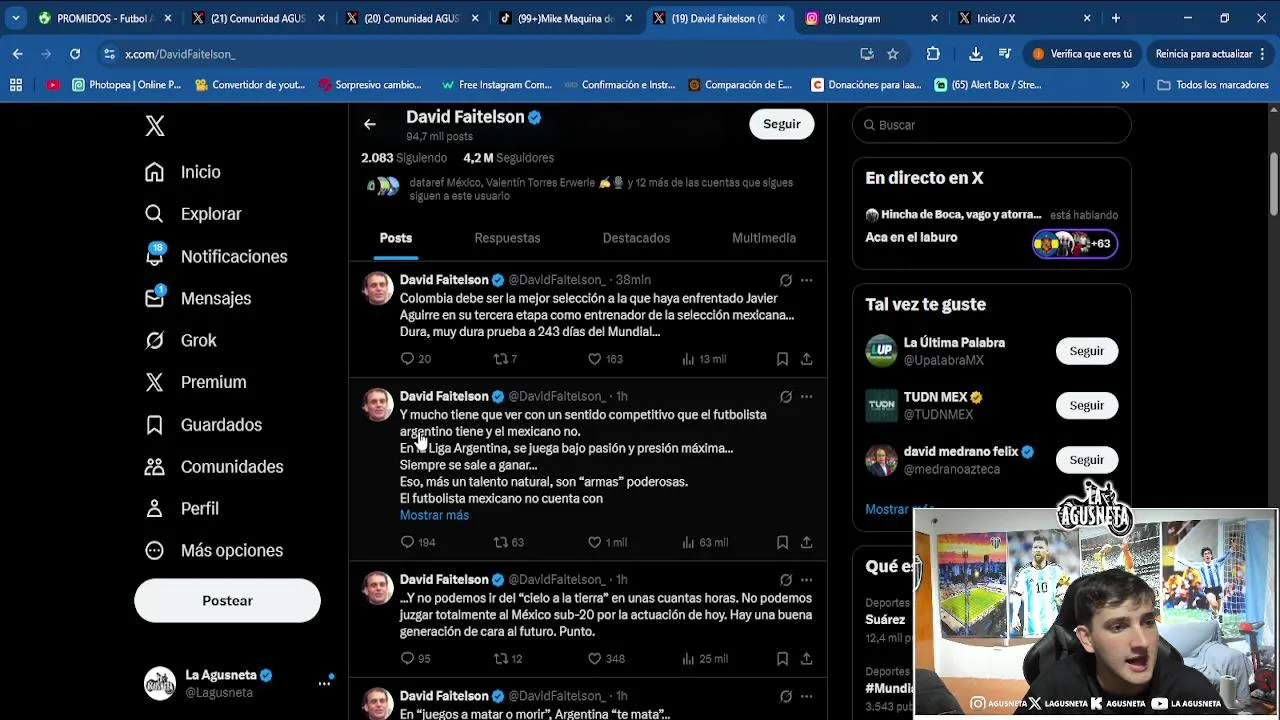Share the México sub-20 post
The height and width of the screenshot is (720, 1280).
(x=806, y=659)
